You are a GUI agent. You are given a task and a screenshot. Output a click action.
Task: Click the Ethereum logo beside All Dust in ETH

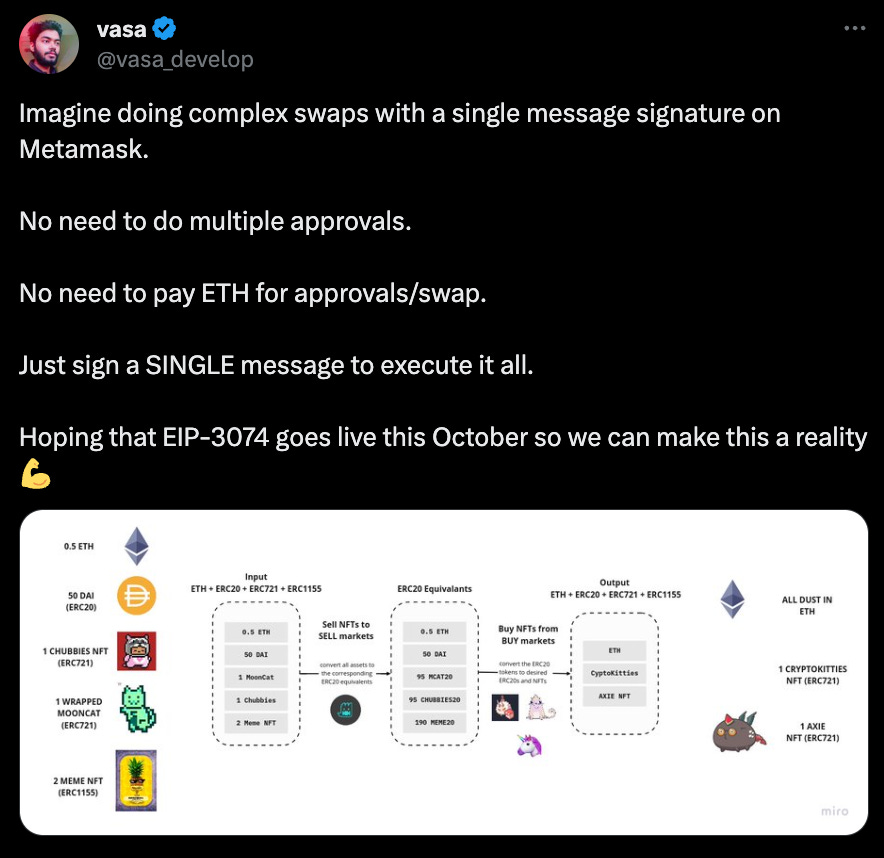pyautogui.click(x=733, y=599)
